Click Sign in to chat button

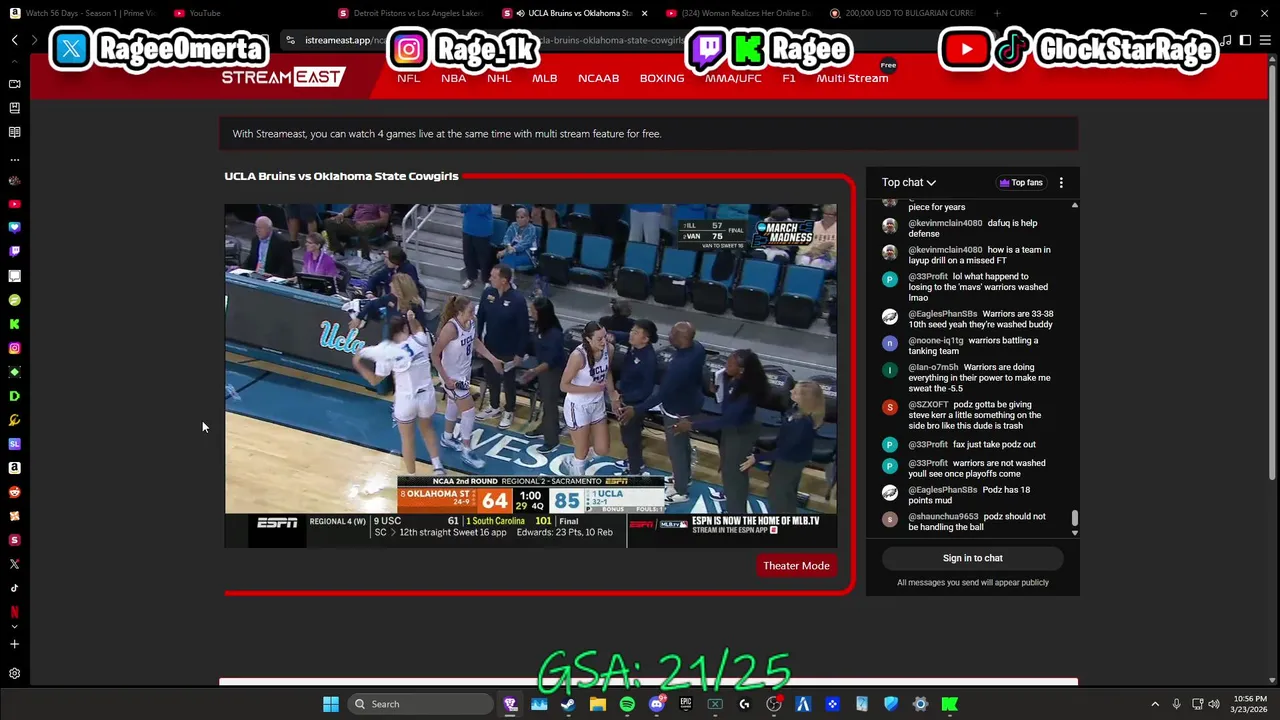pyautogui.click(x=972, y=558)
